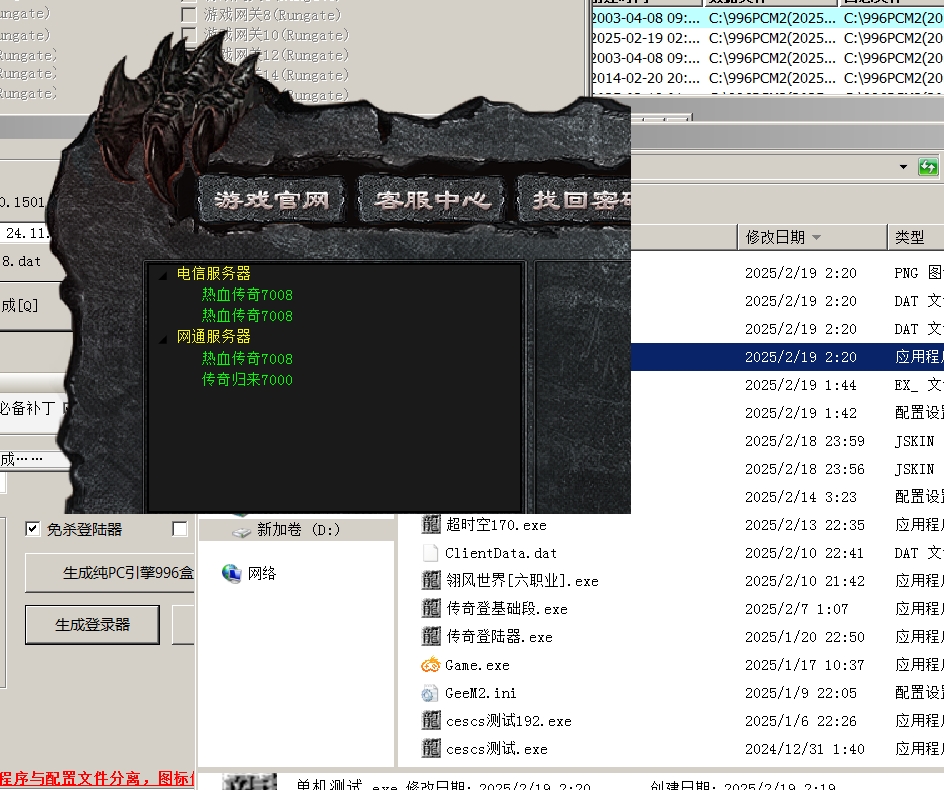944x790 pixels.
Task: Click the 游戏官网 navigation button
Action: pyautogui.click(x=273, y=199)
